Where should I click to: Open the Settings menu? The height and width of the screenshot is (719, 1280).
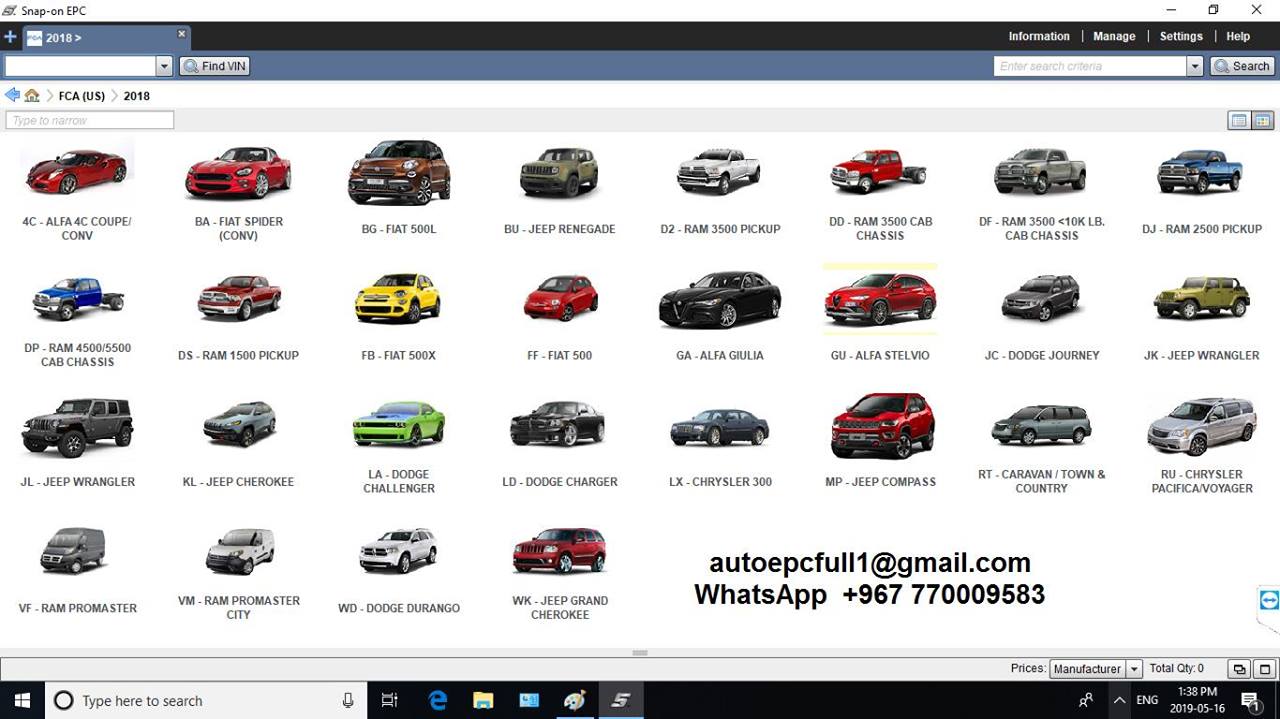click(x=1181, y=36)
